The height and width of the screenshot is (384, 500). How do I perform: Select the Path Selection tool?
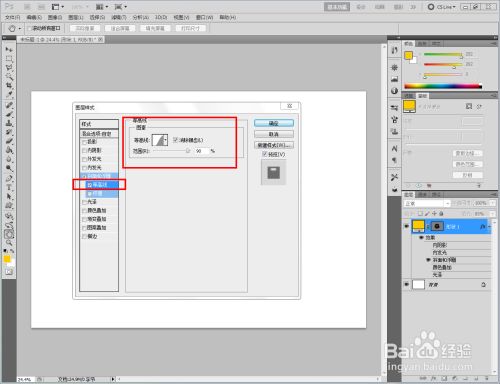point(9,197)
